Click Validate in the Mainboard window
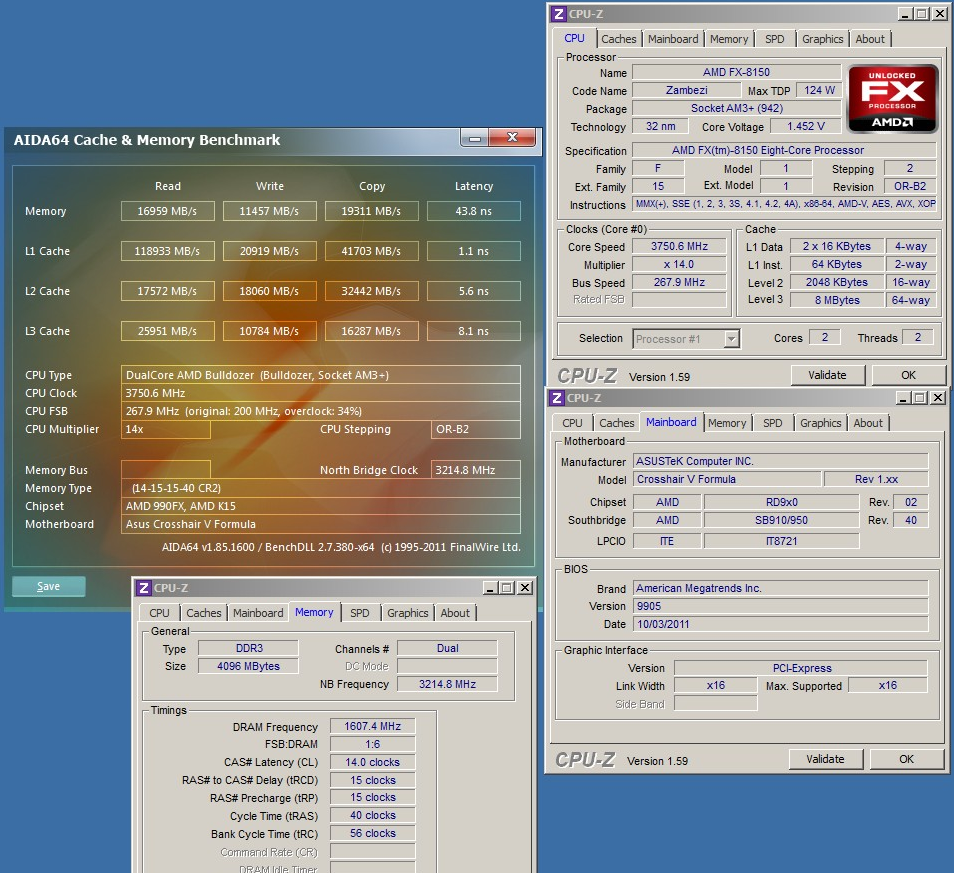 tap(826, 759)
